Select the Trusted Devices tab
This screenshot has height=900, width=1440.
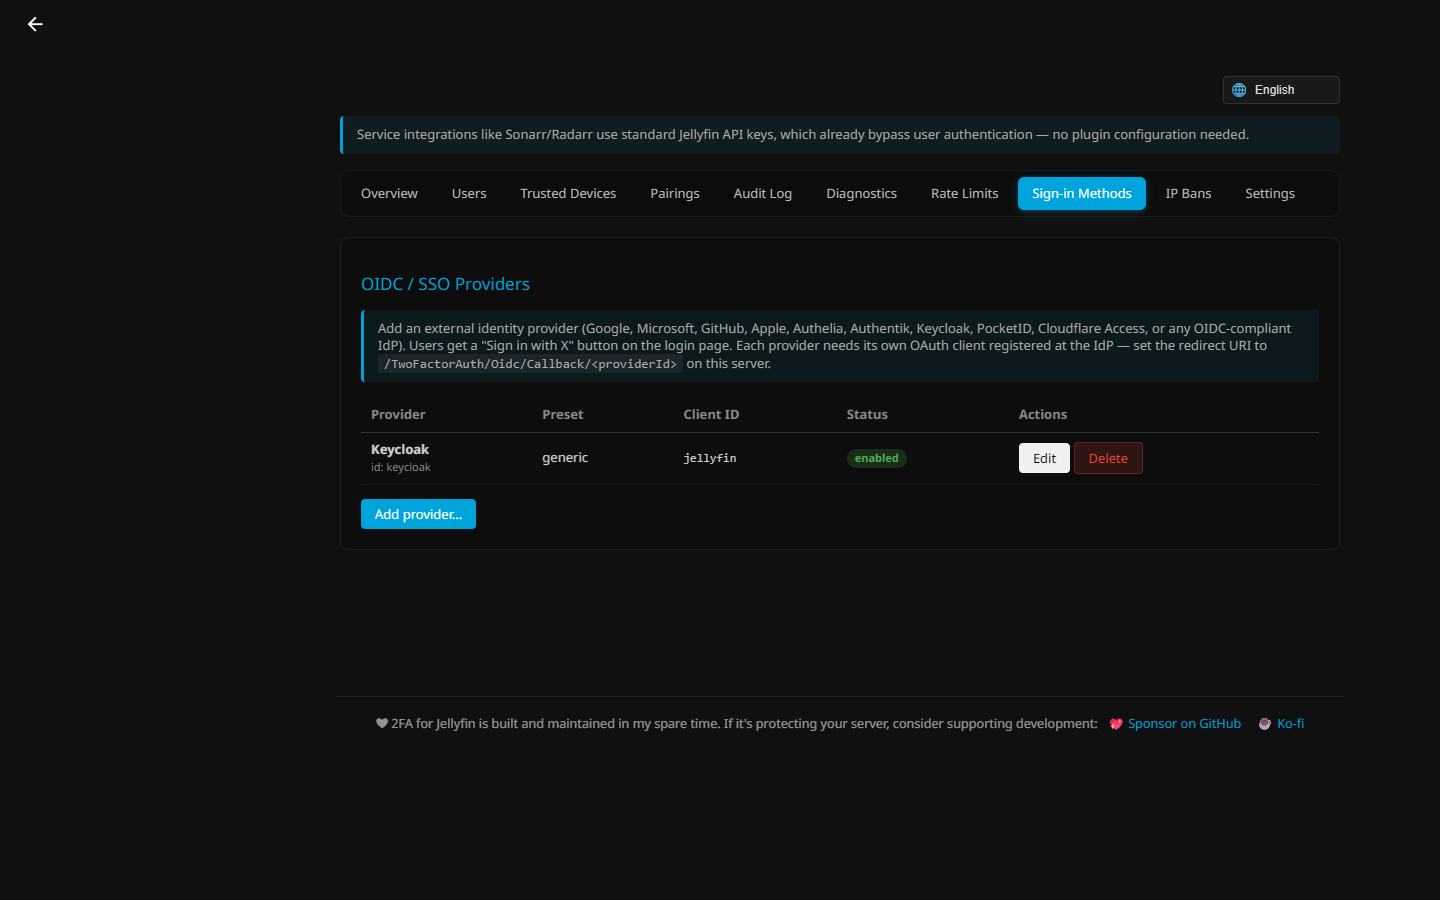coord(568,194)
